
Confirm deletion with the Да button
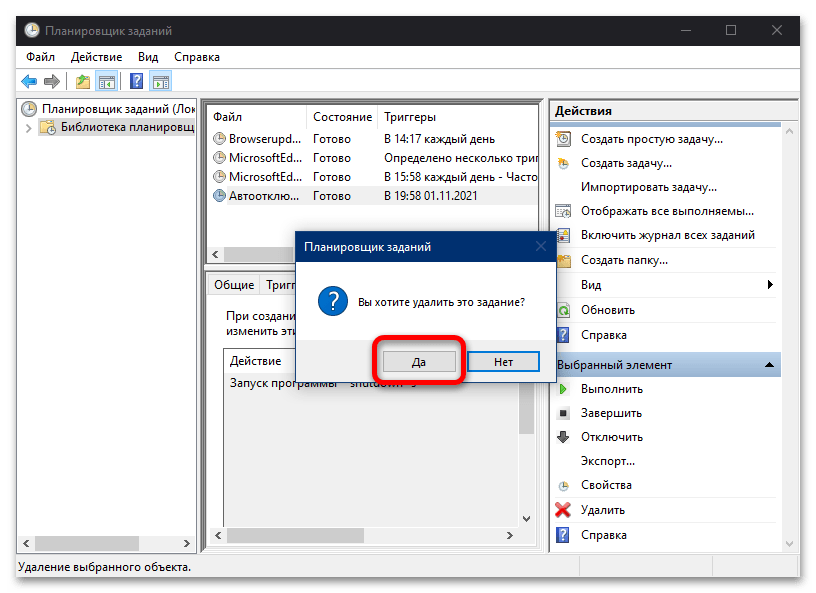point(419,361)
